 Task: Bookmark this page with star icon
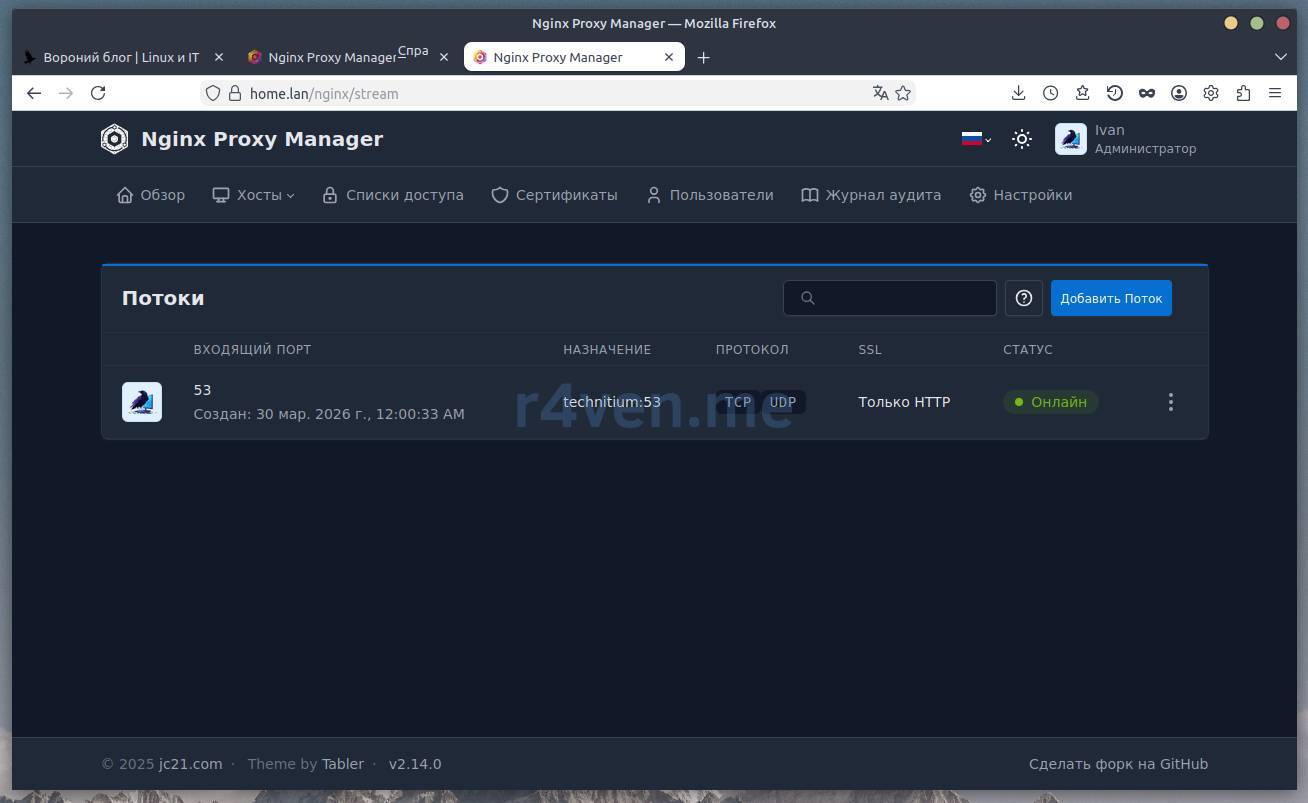(903, 93)
